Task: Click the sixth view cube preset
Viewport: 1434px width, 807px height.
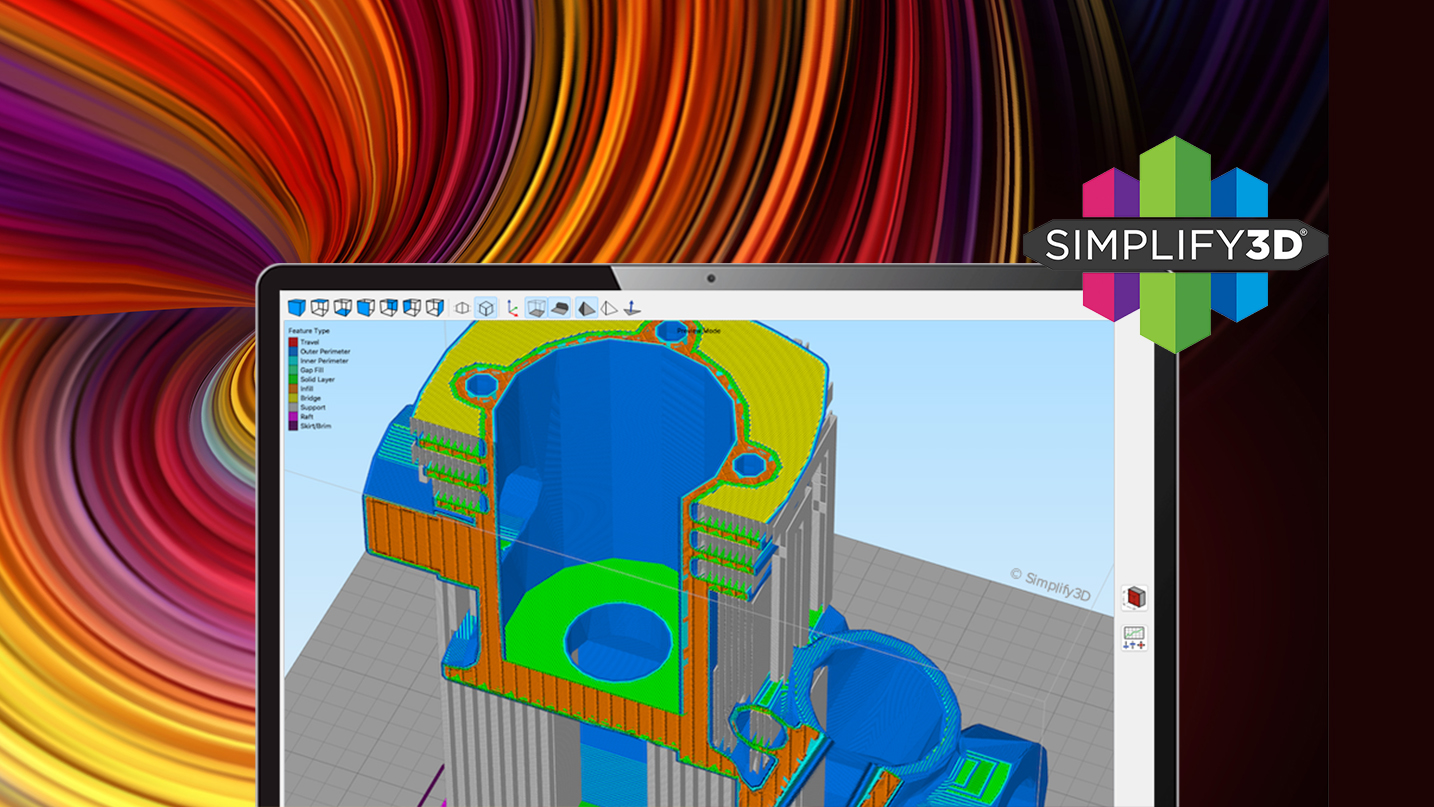Action: coord(411,308)
